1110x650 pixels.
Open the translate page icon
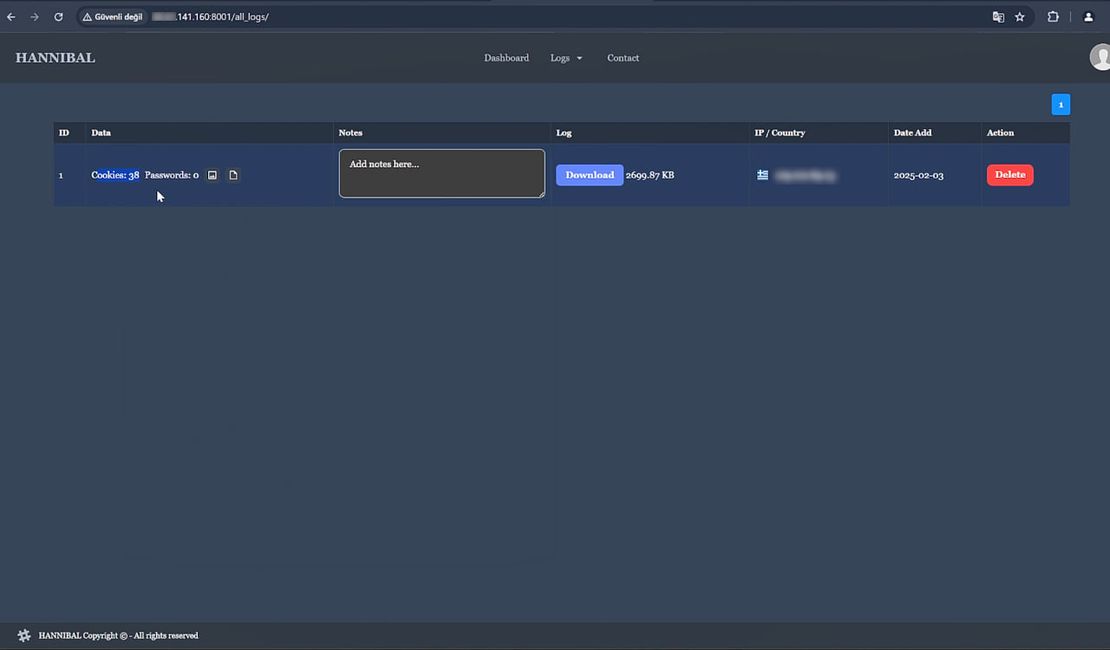point(997,17)
